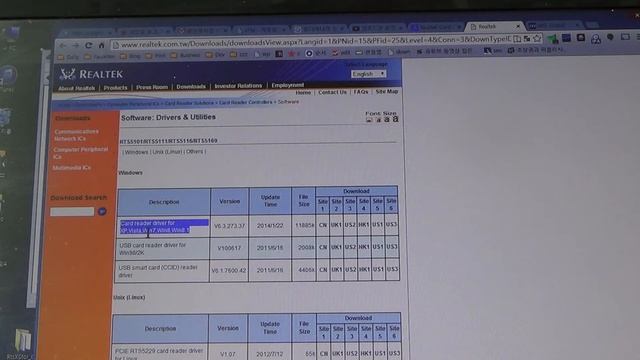Jump to Others section anchor link
The image size is (640, 360).
tap(194, 151)
